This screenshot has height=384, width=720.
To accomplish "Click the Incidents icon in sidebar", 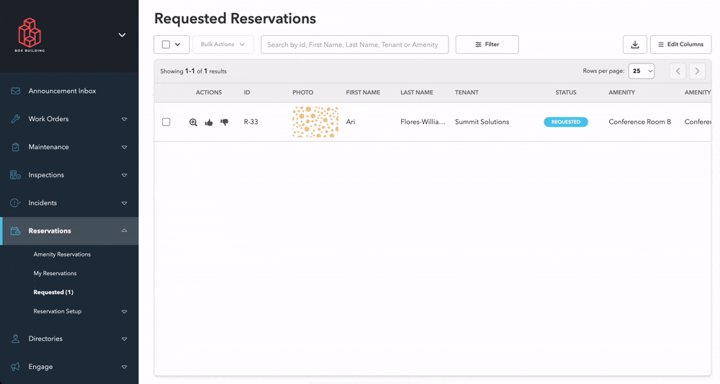I will (15, 203).
